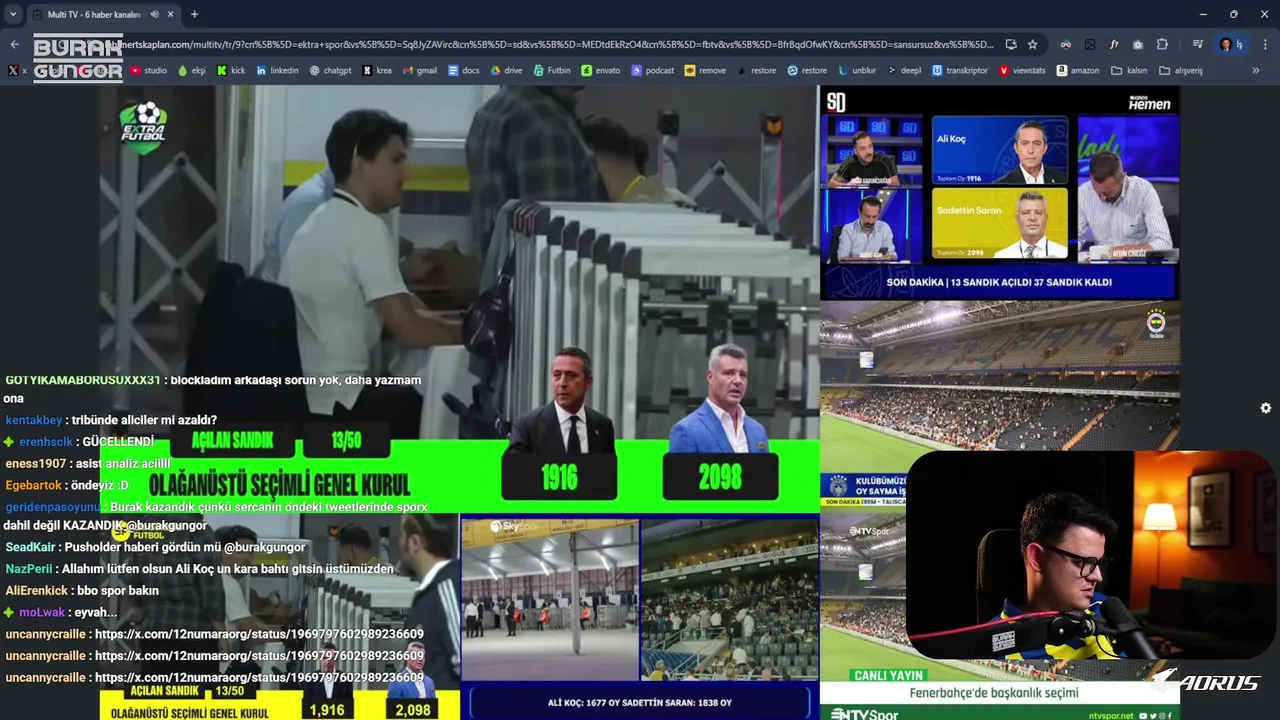
Task: Open the X bookmark
Action: [17, 71]
